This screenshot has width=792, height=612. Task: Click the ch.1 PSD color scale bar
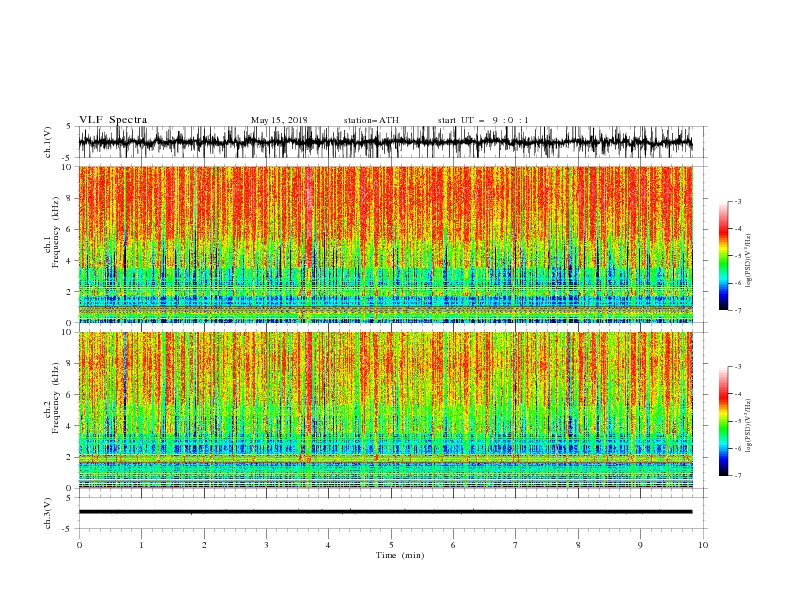(723, 255)
